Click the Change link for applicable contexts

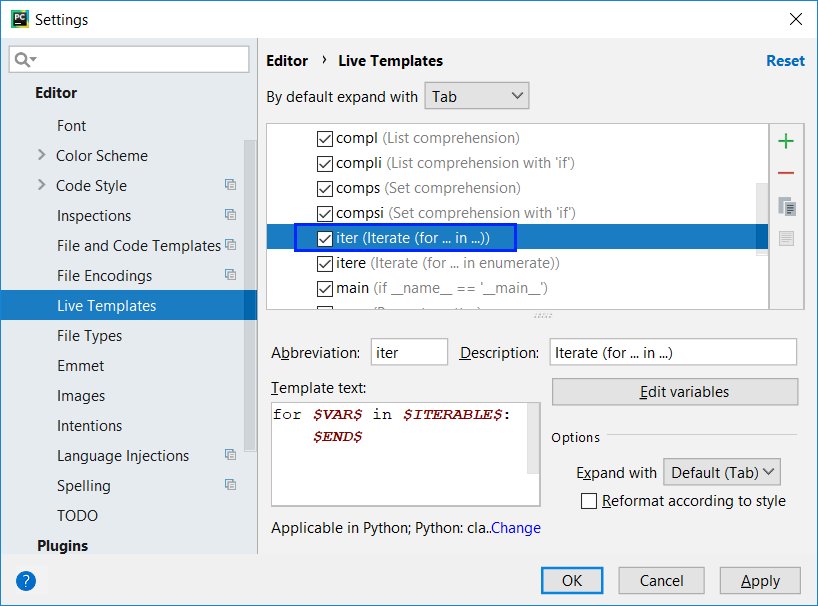pyautogui.click(x=516, y=528)
